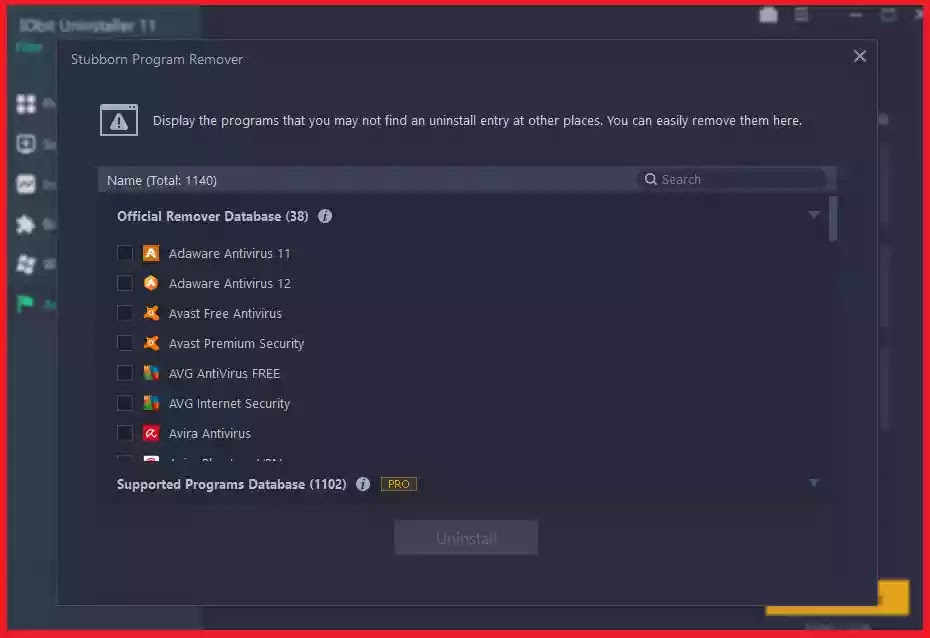
Task: Click the info icon beside Official Remover Database
Action: point(324,216)
